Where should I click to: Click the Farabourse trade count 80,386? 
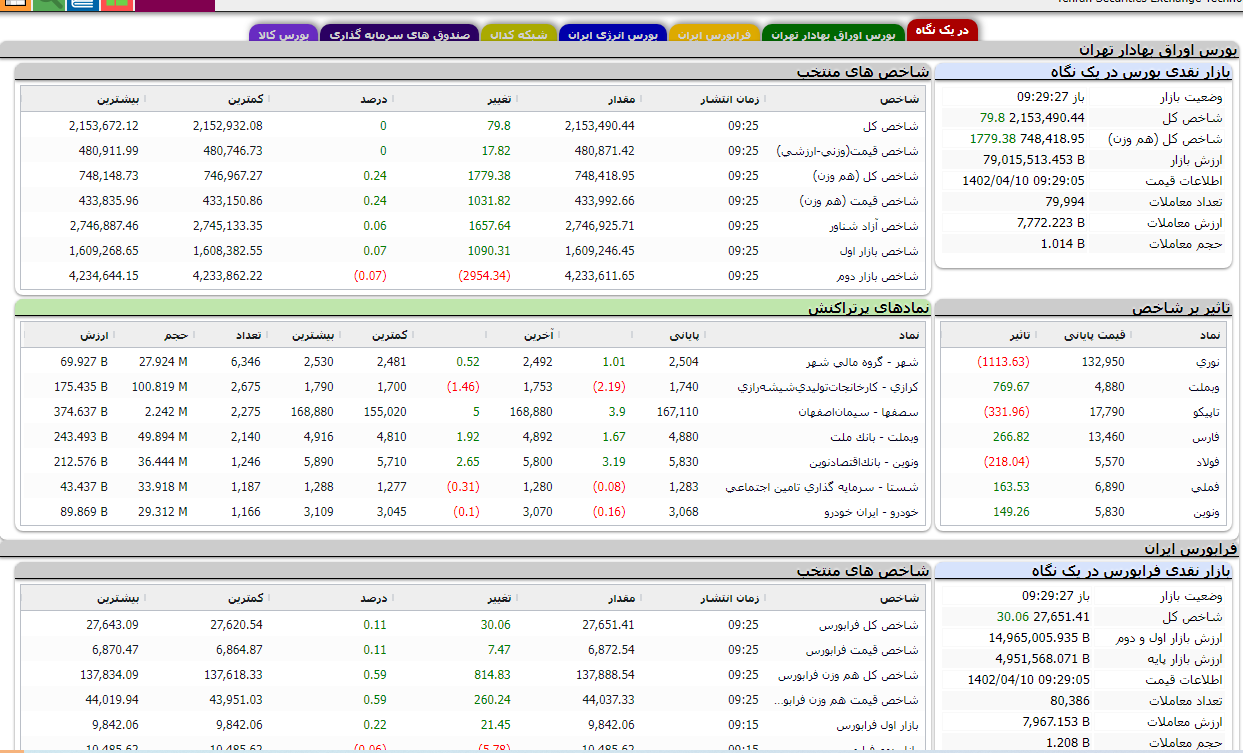[x=1069, y=701]
